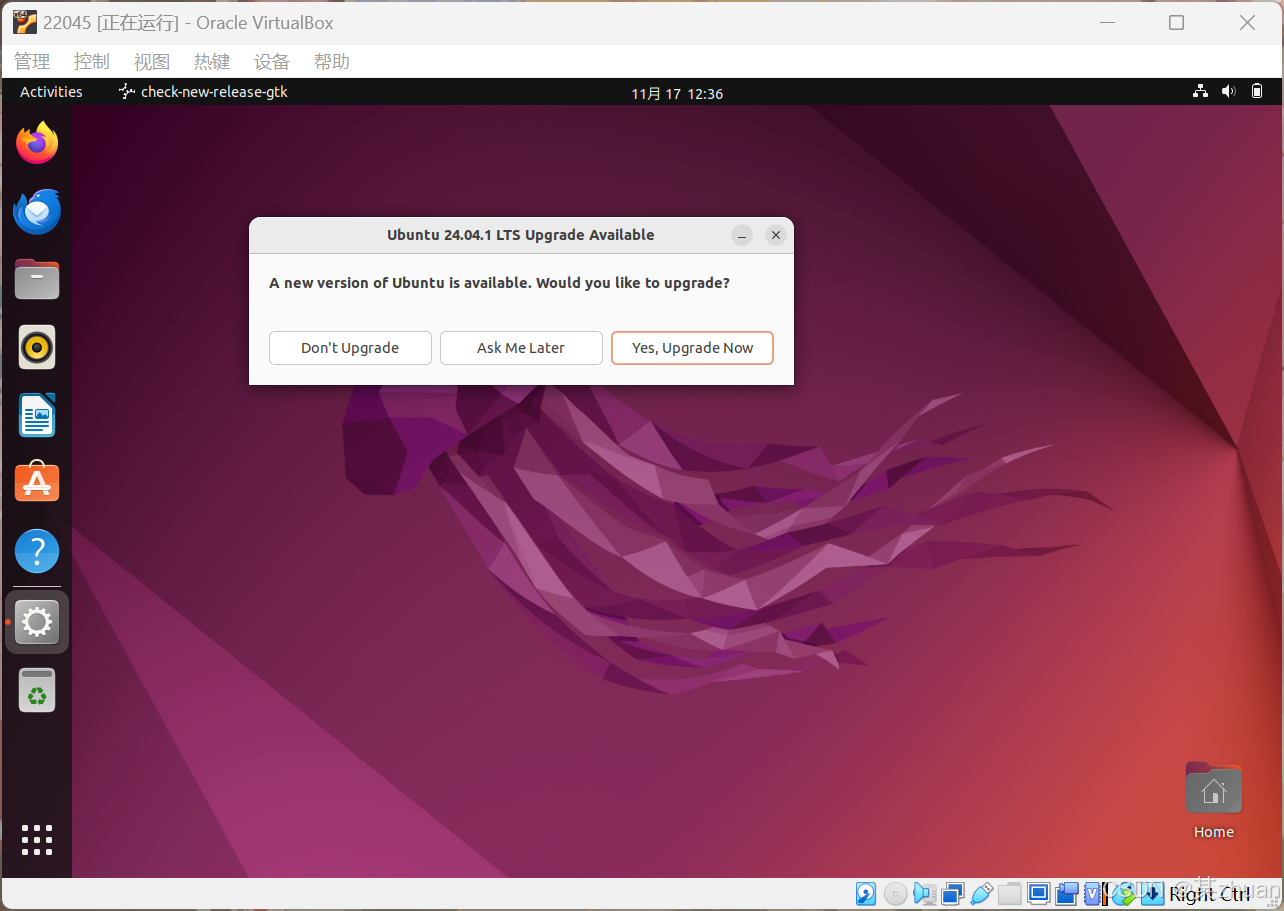Image resolution: width=1284 pixels, height=911 pixels.
Task: Confirm with Yes, Upgrade Now
Action: 692,348
